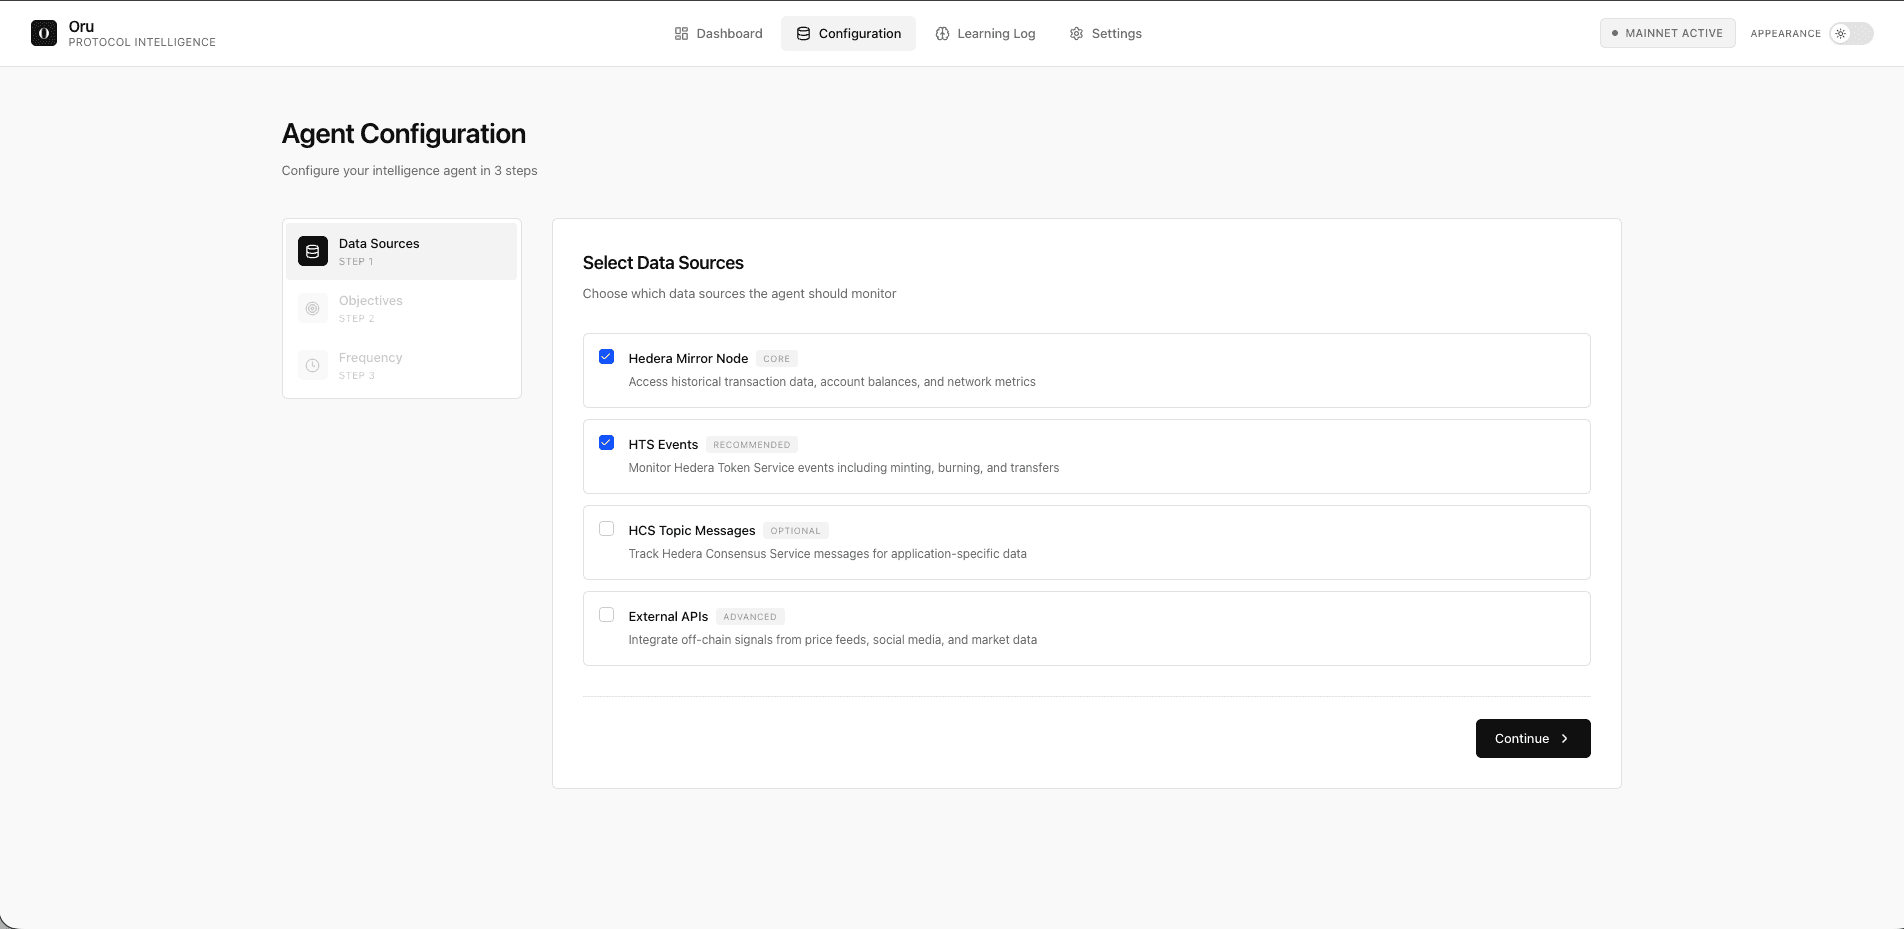The height and width of the screenshot is (929, 1904).
Task: Click the Oru logo icon
Action: click(x=44, y=32)
